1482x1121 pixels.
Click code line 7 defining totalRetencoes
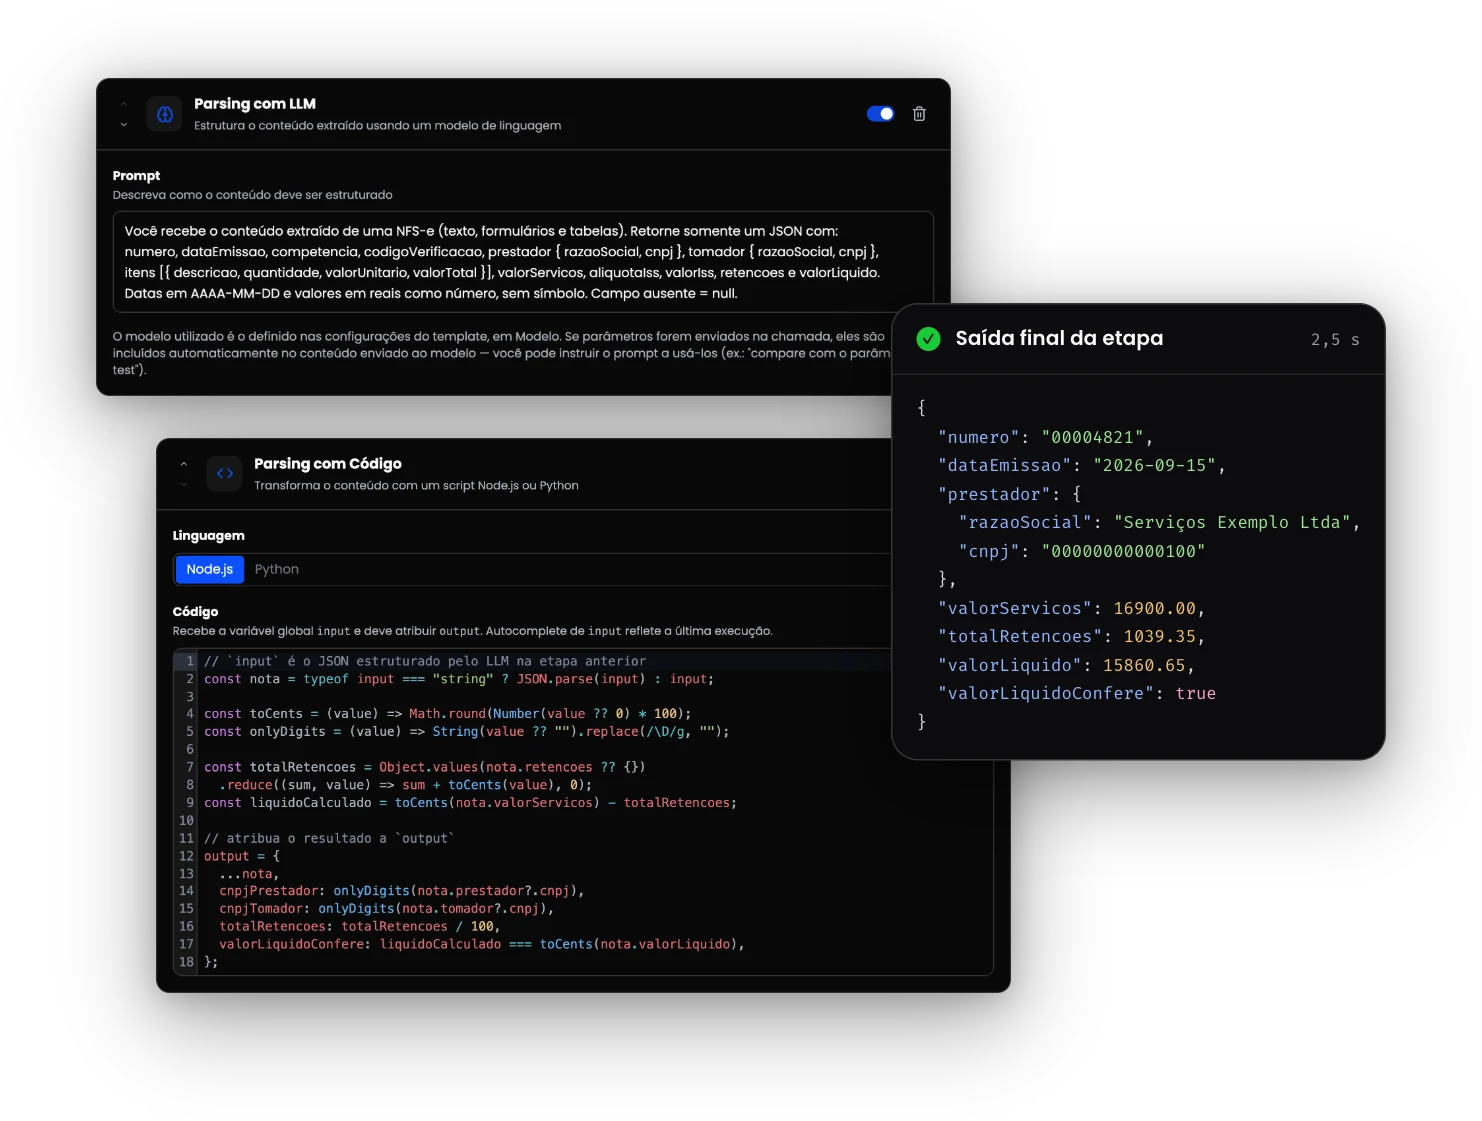(x=425, y=767)
